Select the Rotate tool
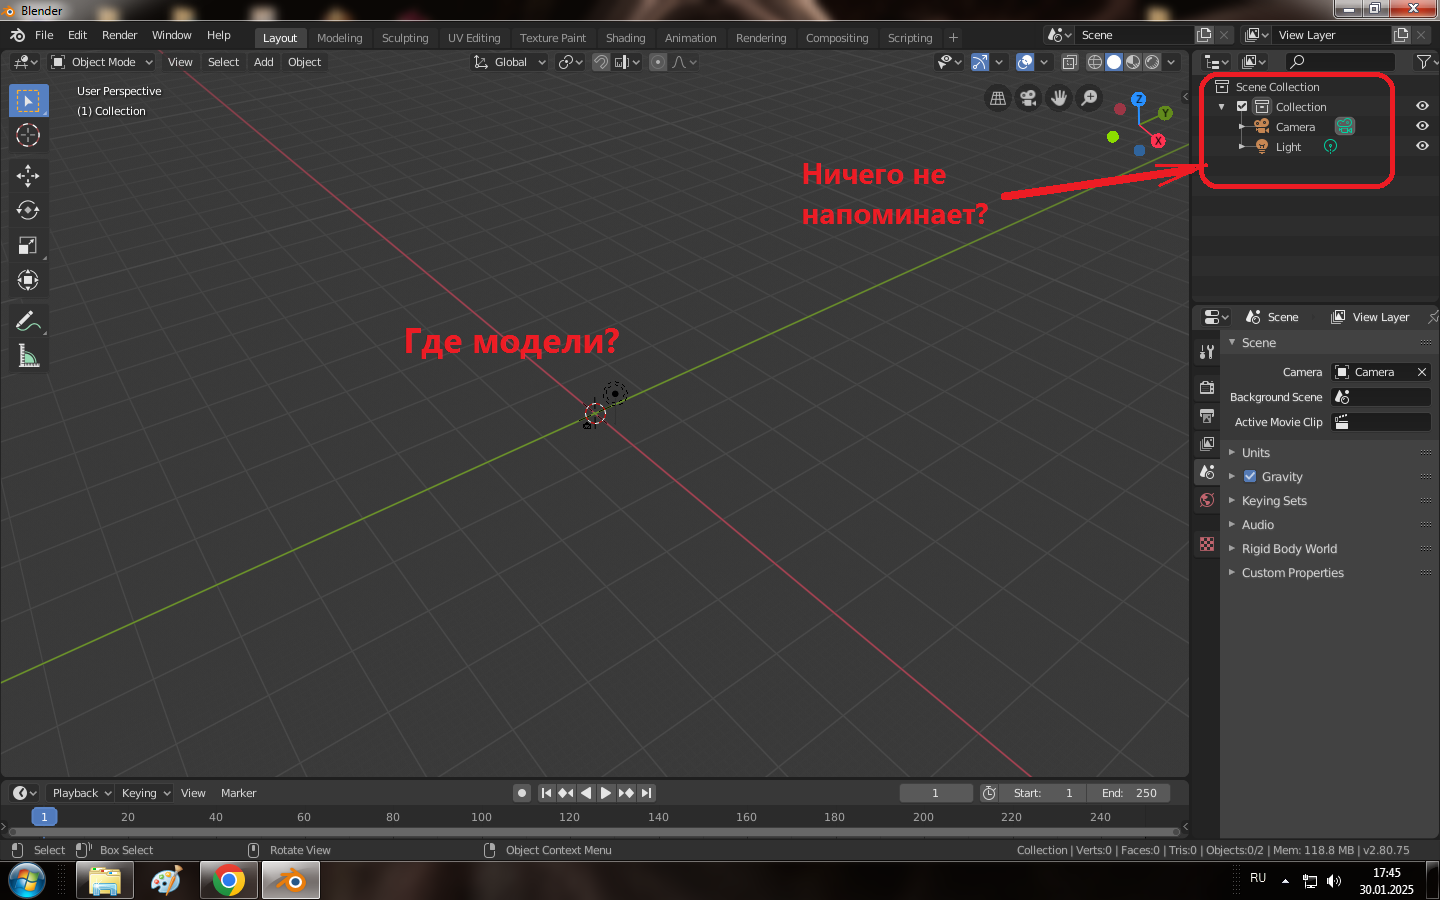1440x900 pixels. (x=28, y=211)
